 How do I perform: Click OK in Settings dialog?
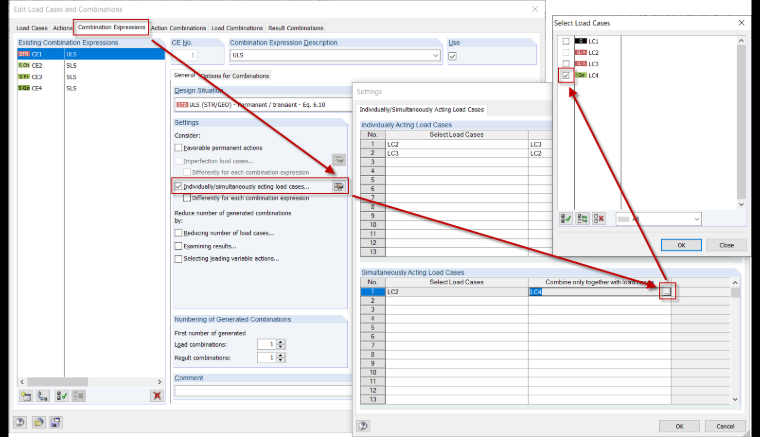pos(679,426)
